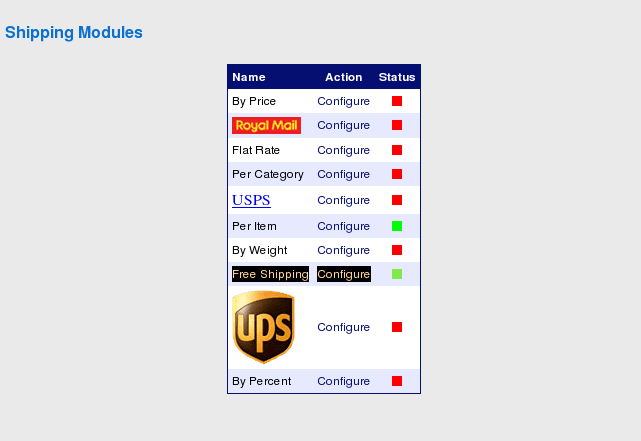Click the Free Shipping highlighted row name
Viewport: 641px width, 441px height.
pyautogui.click(x=270, y=274)
